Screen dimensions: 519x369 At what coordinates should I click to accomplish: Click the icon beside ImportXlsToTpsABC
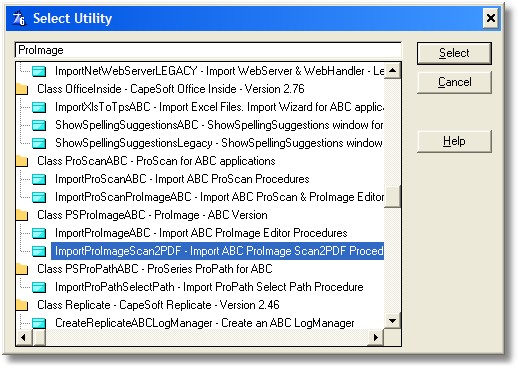pos(39,107)
